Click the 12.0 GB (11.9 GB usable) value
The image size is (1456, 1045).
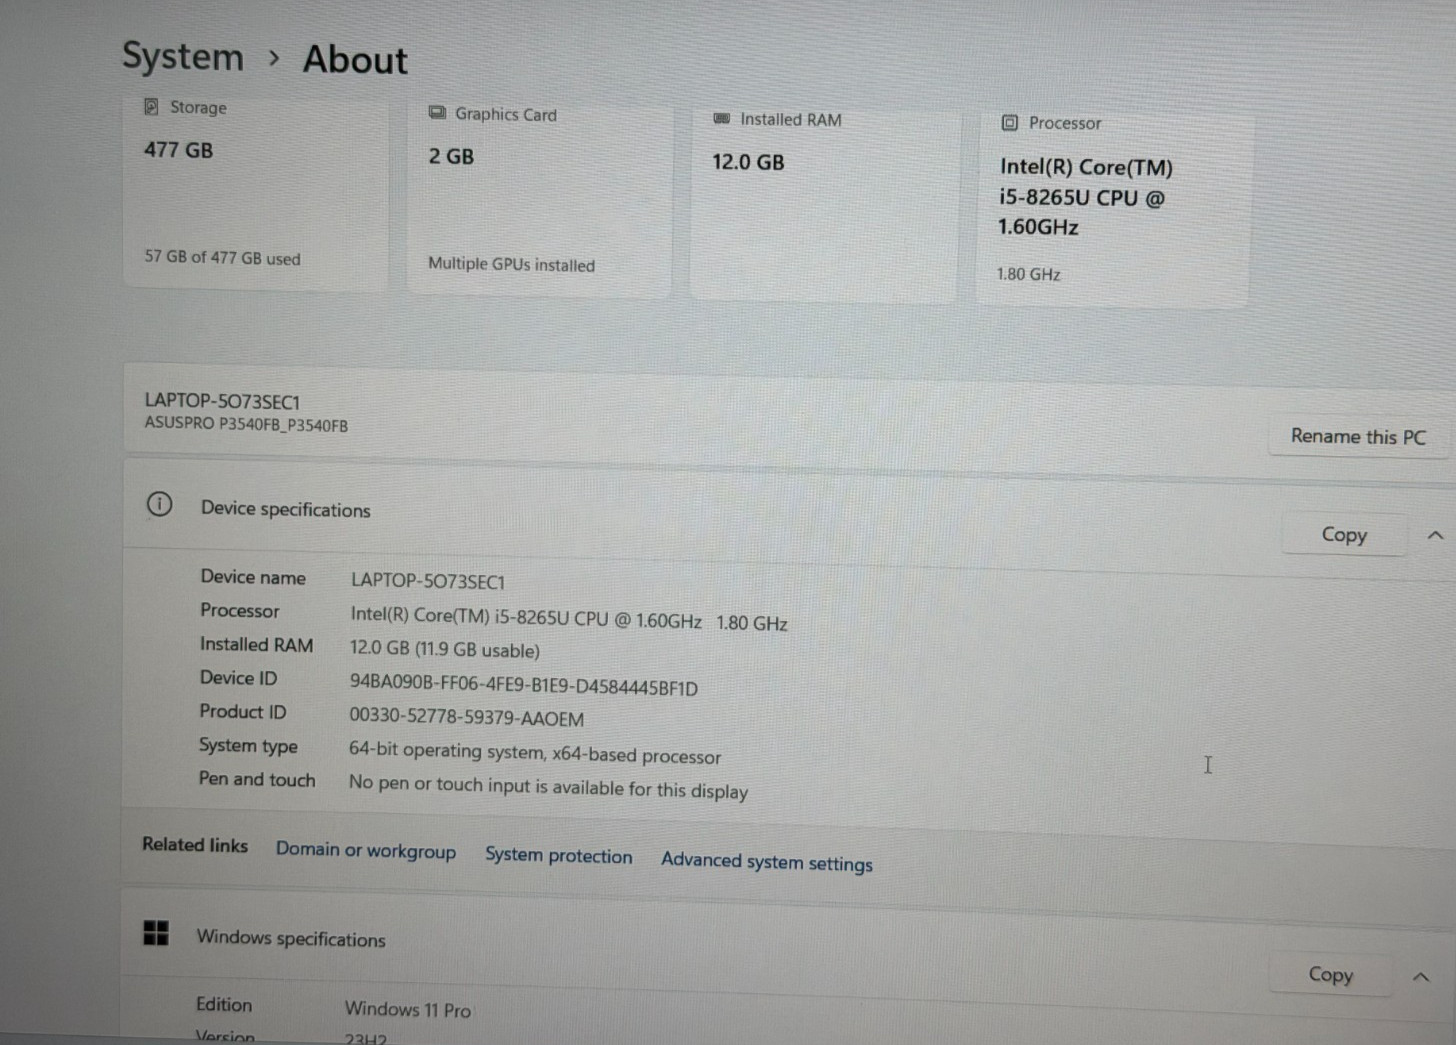tap(444, 649)
